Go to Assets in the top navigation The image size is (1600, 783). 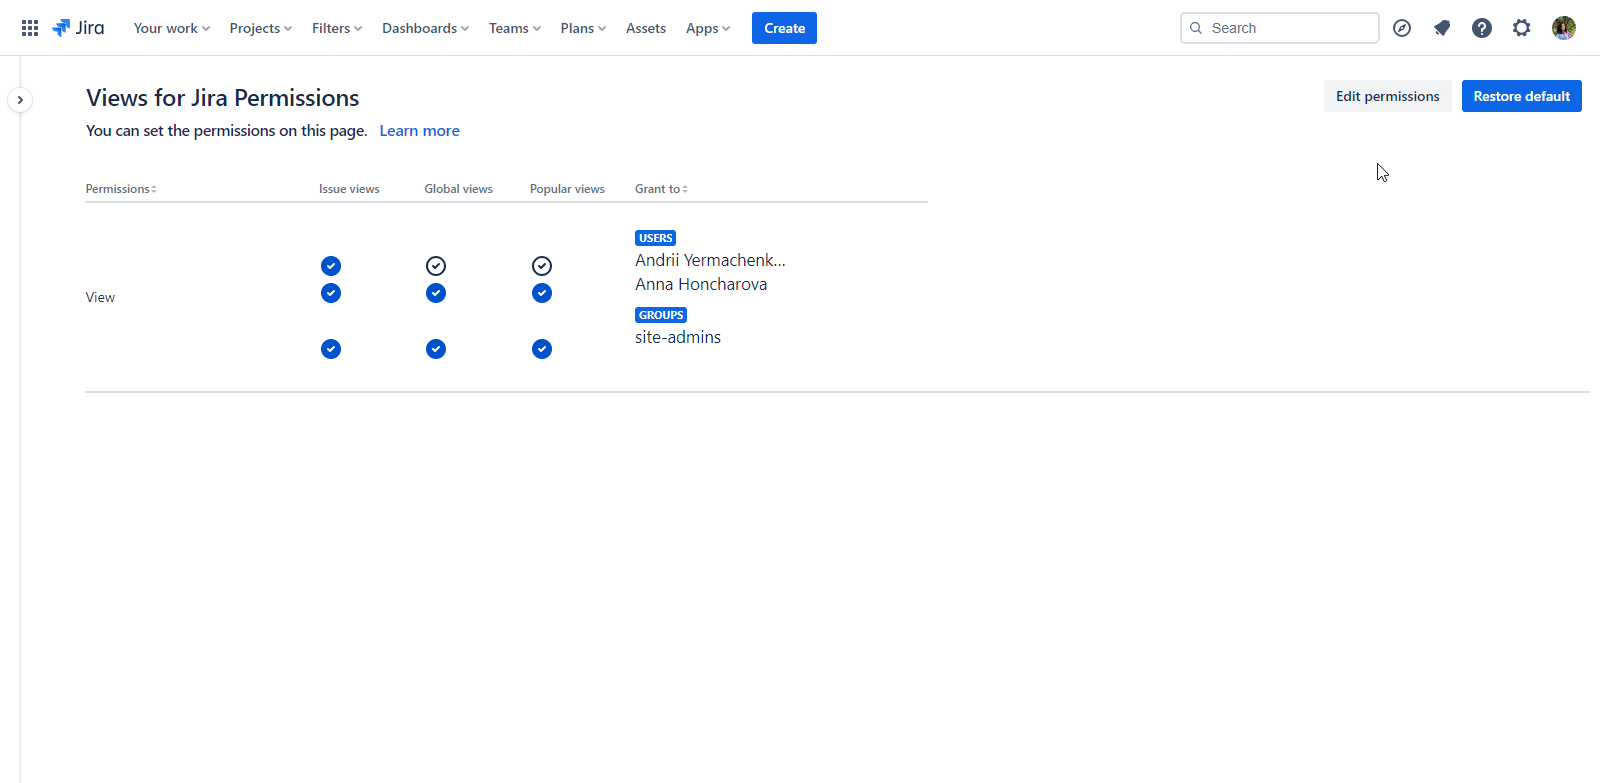(x=646, y=28)
